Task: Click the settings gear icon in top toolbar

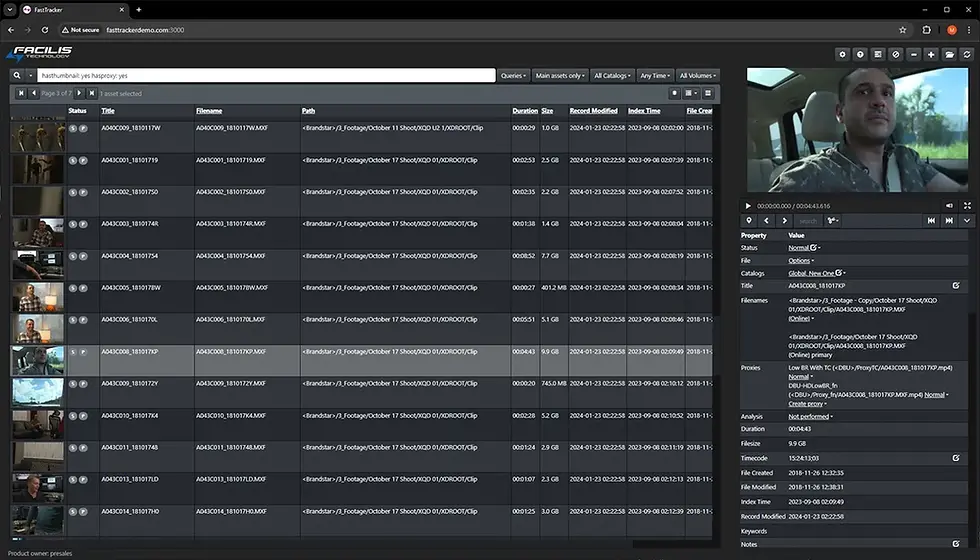Action: [x=842, y=54]
